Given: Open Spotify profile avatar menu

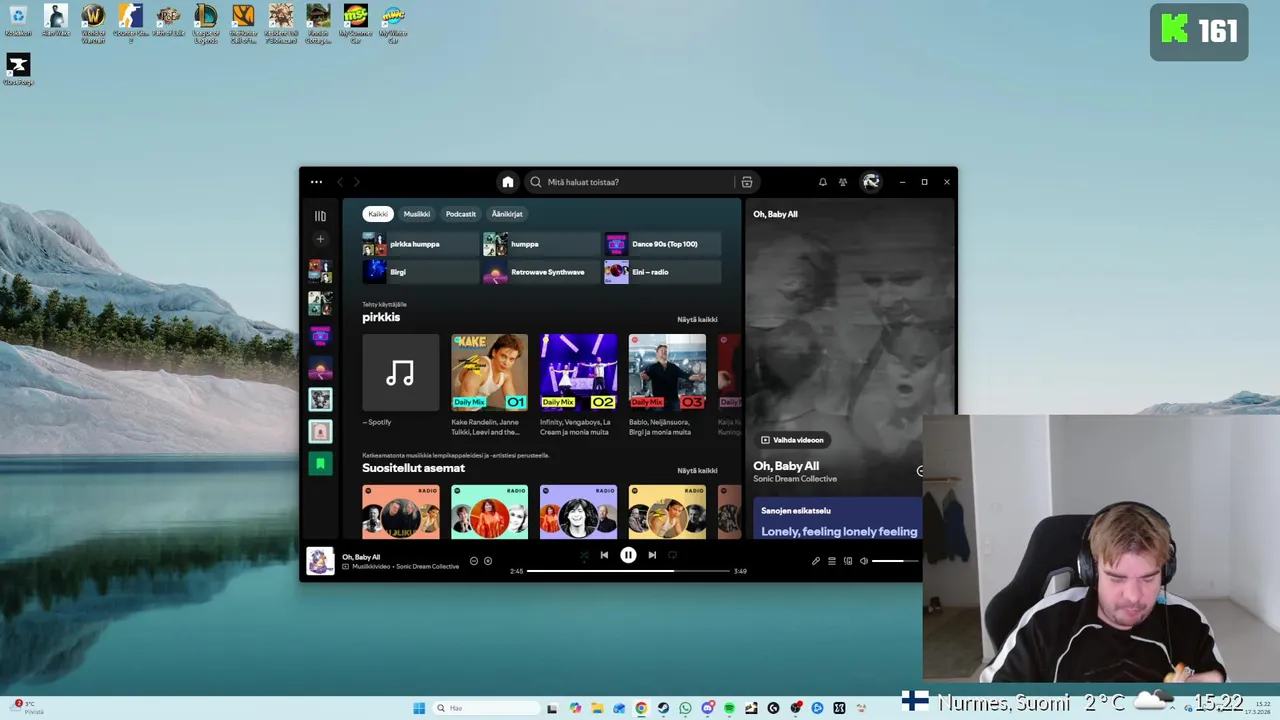Looking at the screenshot, I should tap(871, 182).
